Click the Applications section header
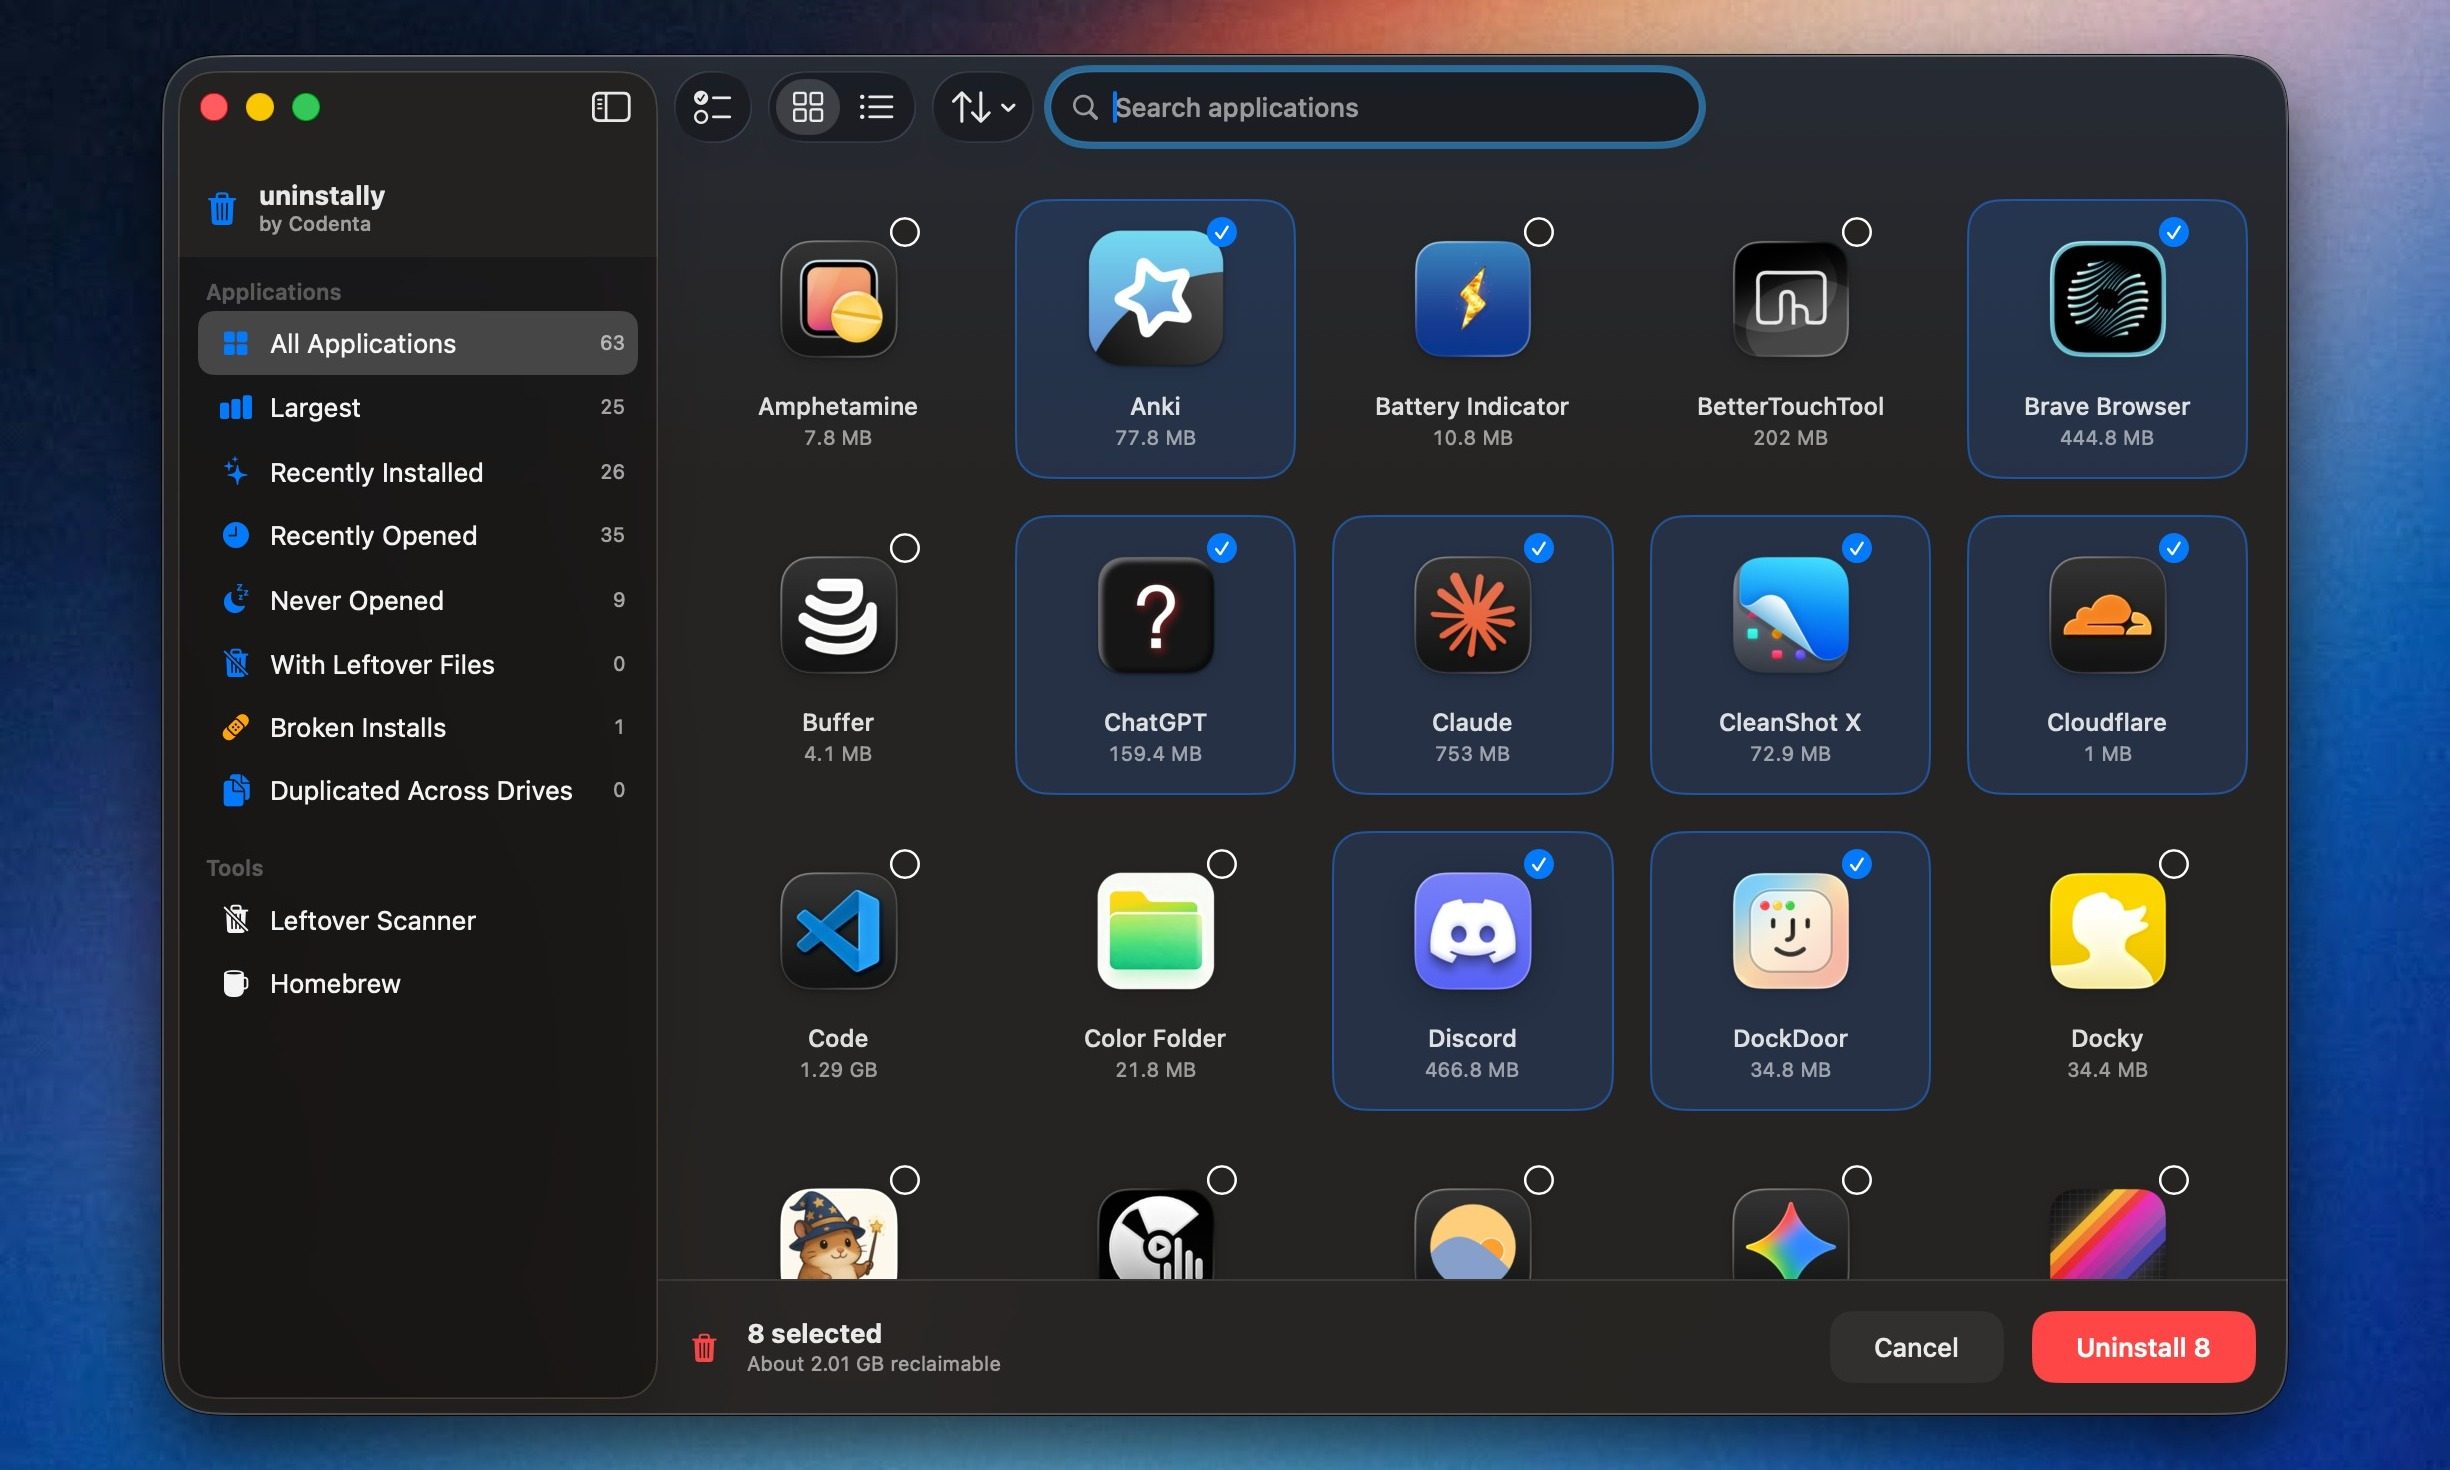This screenshot has width=2450, height=1470. coord(273,292)
